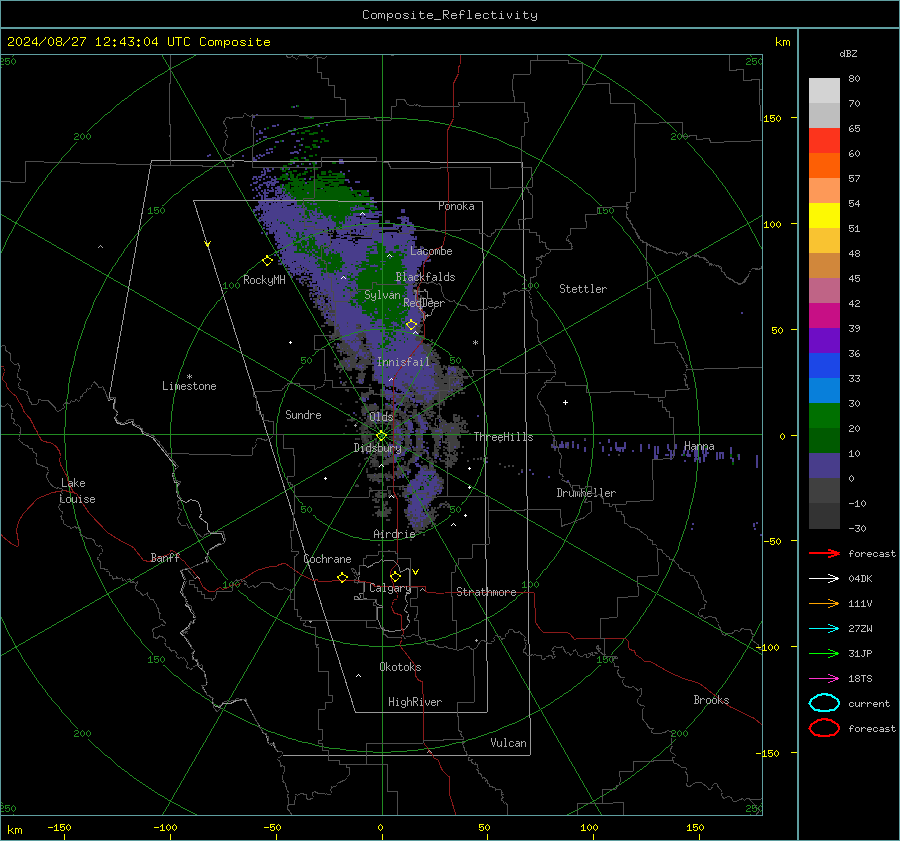Click the Sylvan label on the map
The image size is (900, 841).
pyautogui.click(x=382, y=295)
